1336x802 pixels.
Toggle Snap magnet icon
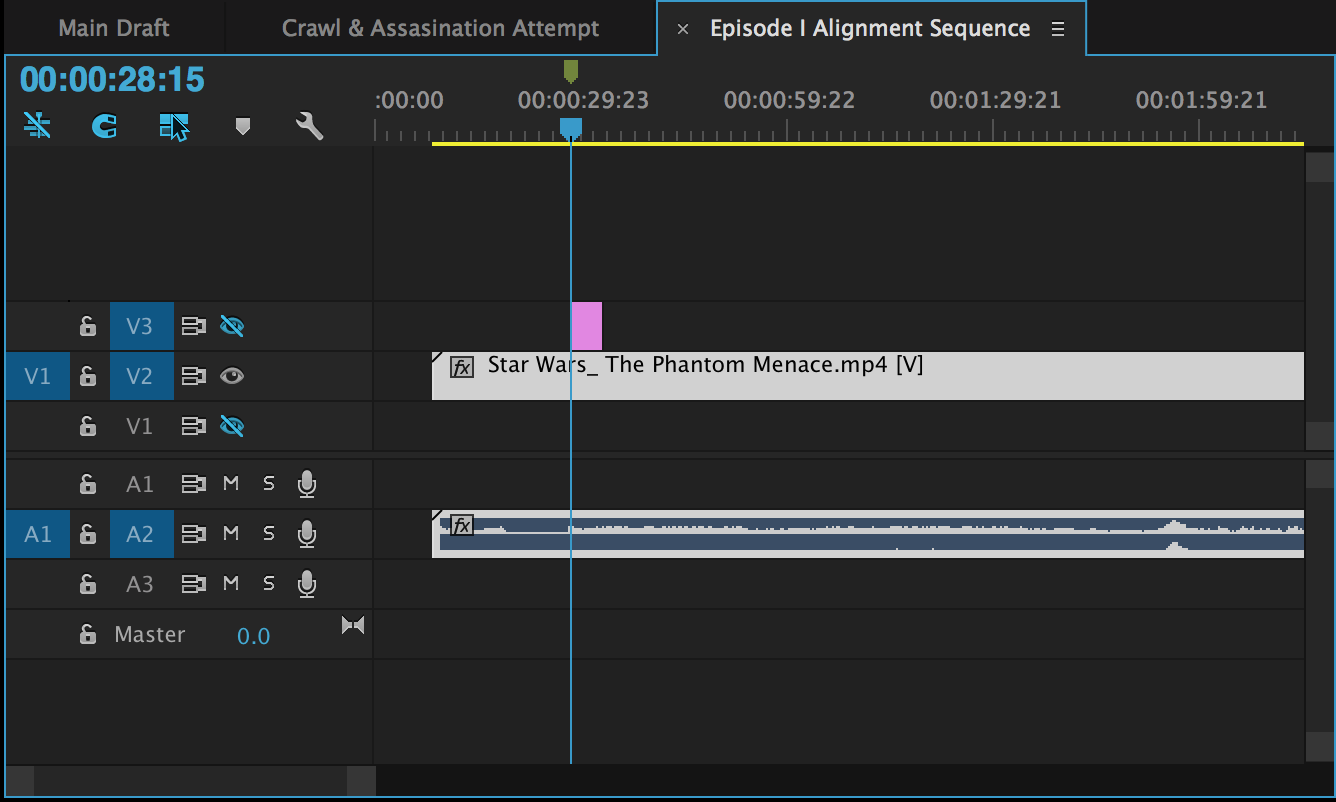coord(104,125)
